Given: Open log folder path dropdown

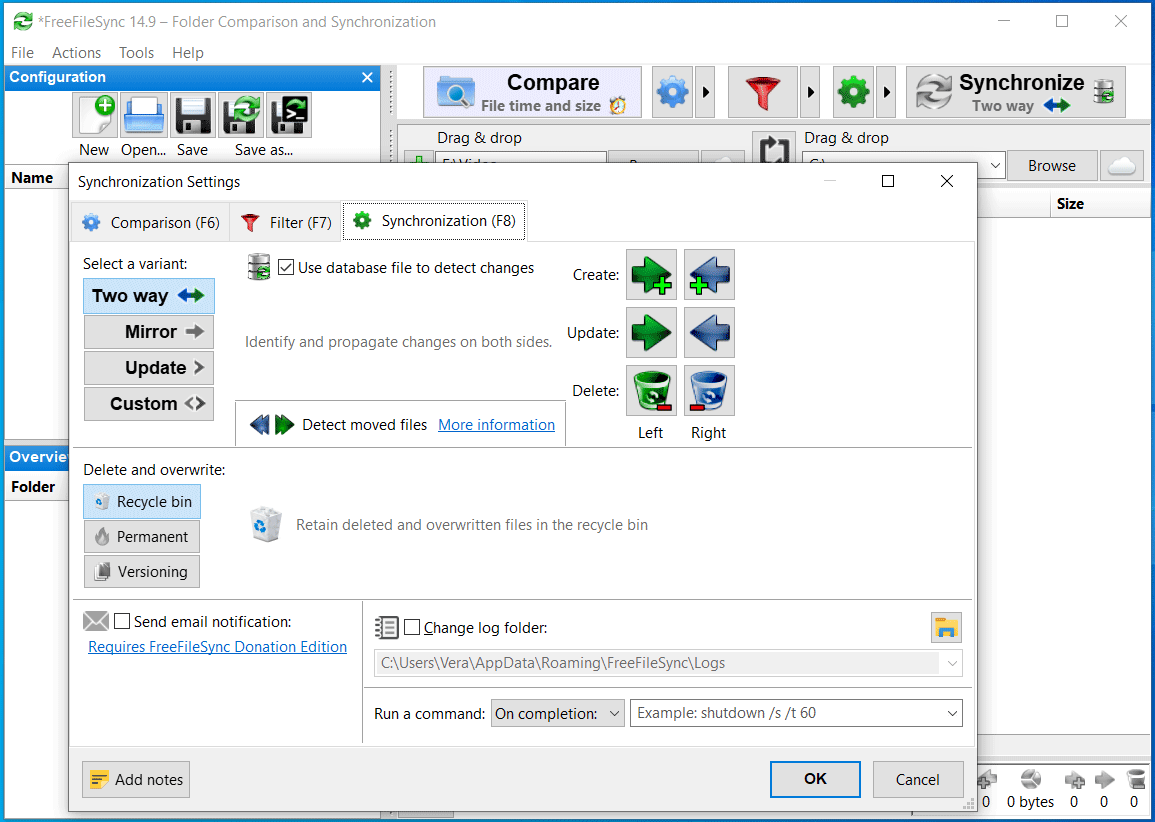Looking at the screenshot, I should [x=952, y=663].
